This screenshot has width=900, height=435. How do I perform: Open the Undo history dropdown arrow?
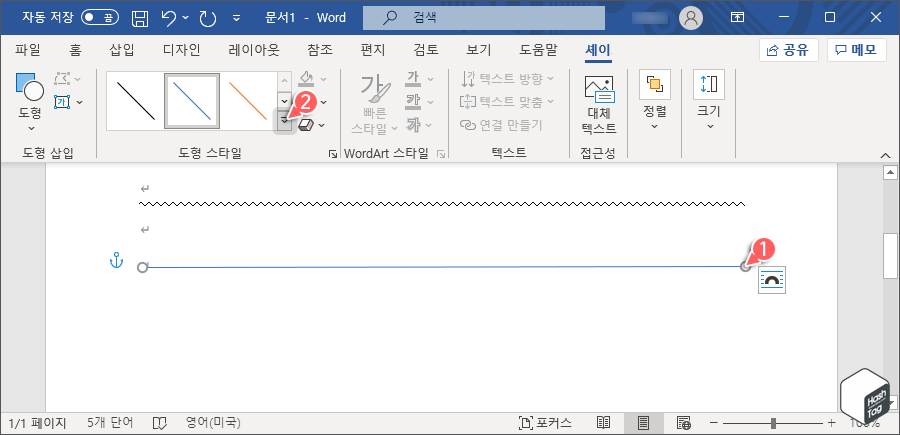185,18
